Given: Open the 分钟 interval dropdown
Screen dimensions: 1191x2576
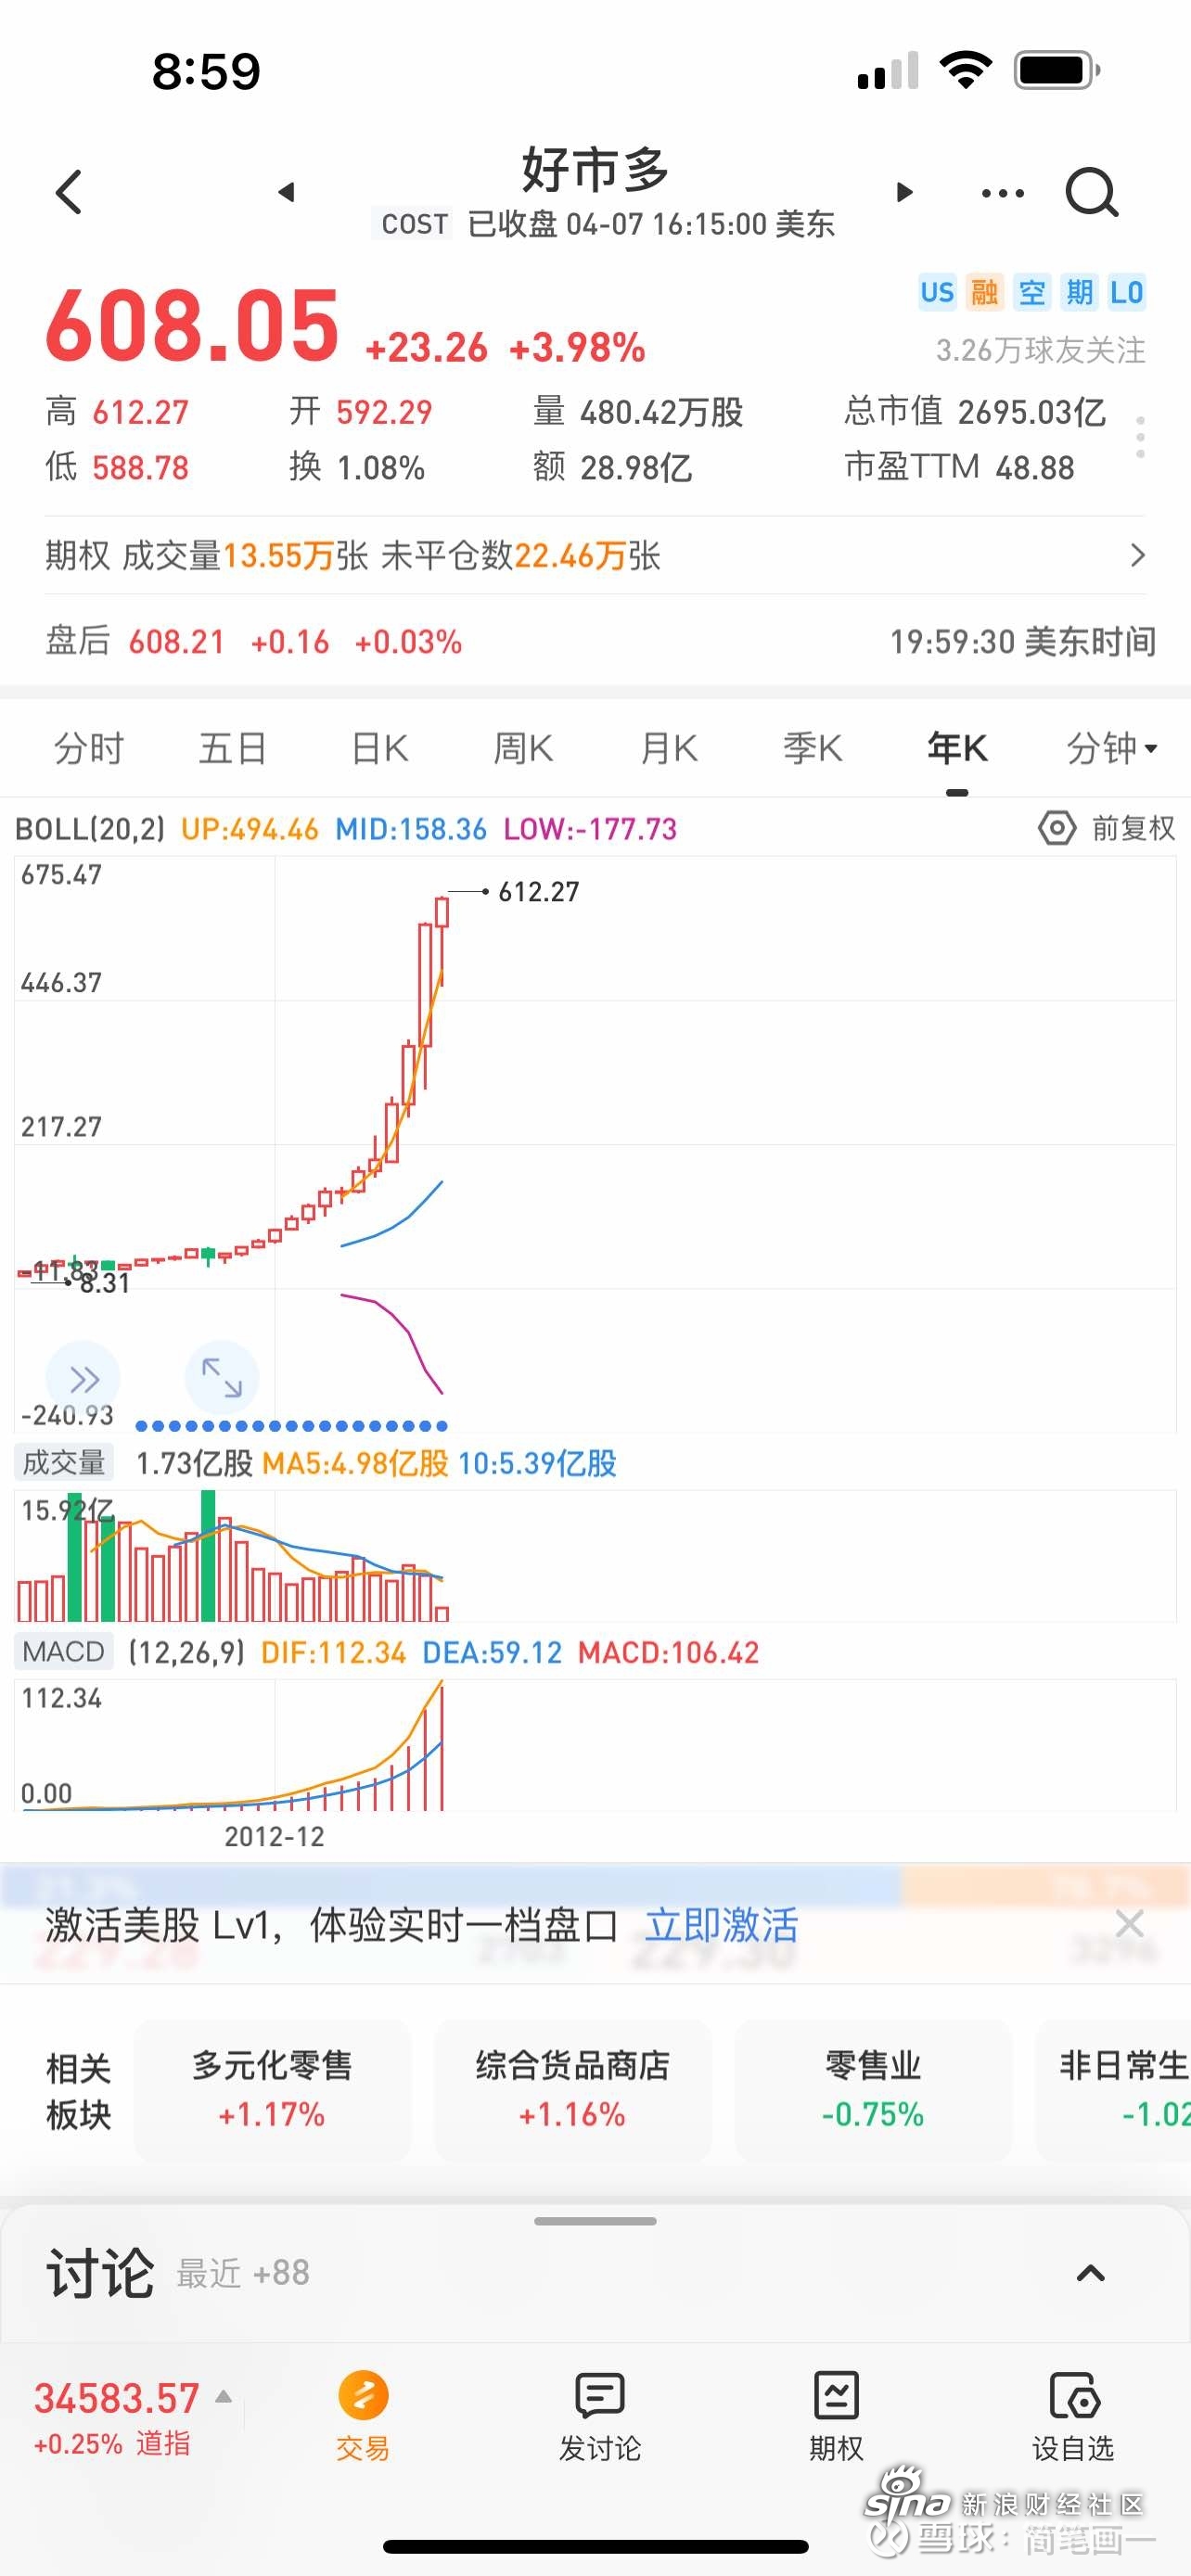Looking at the screenshot, I should [1111, 748].
